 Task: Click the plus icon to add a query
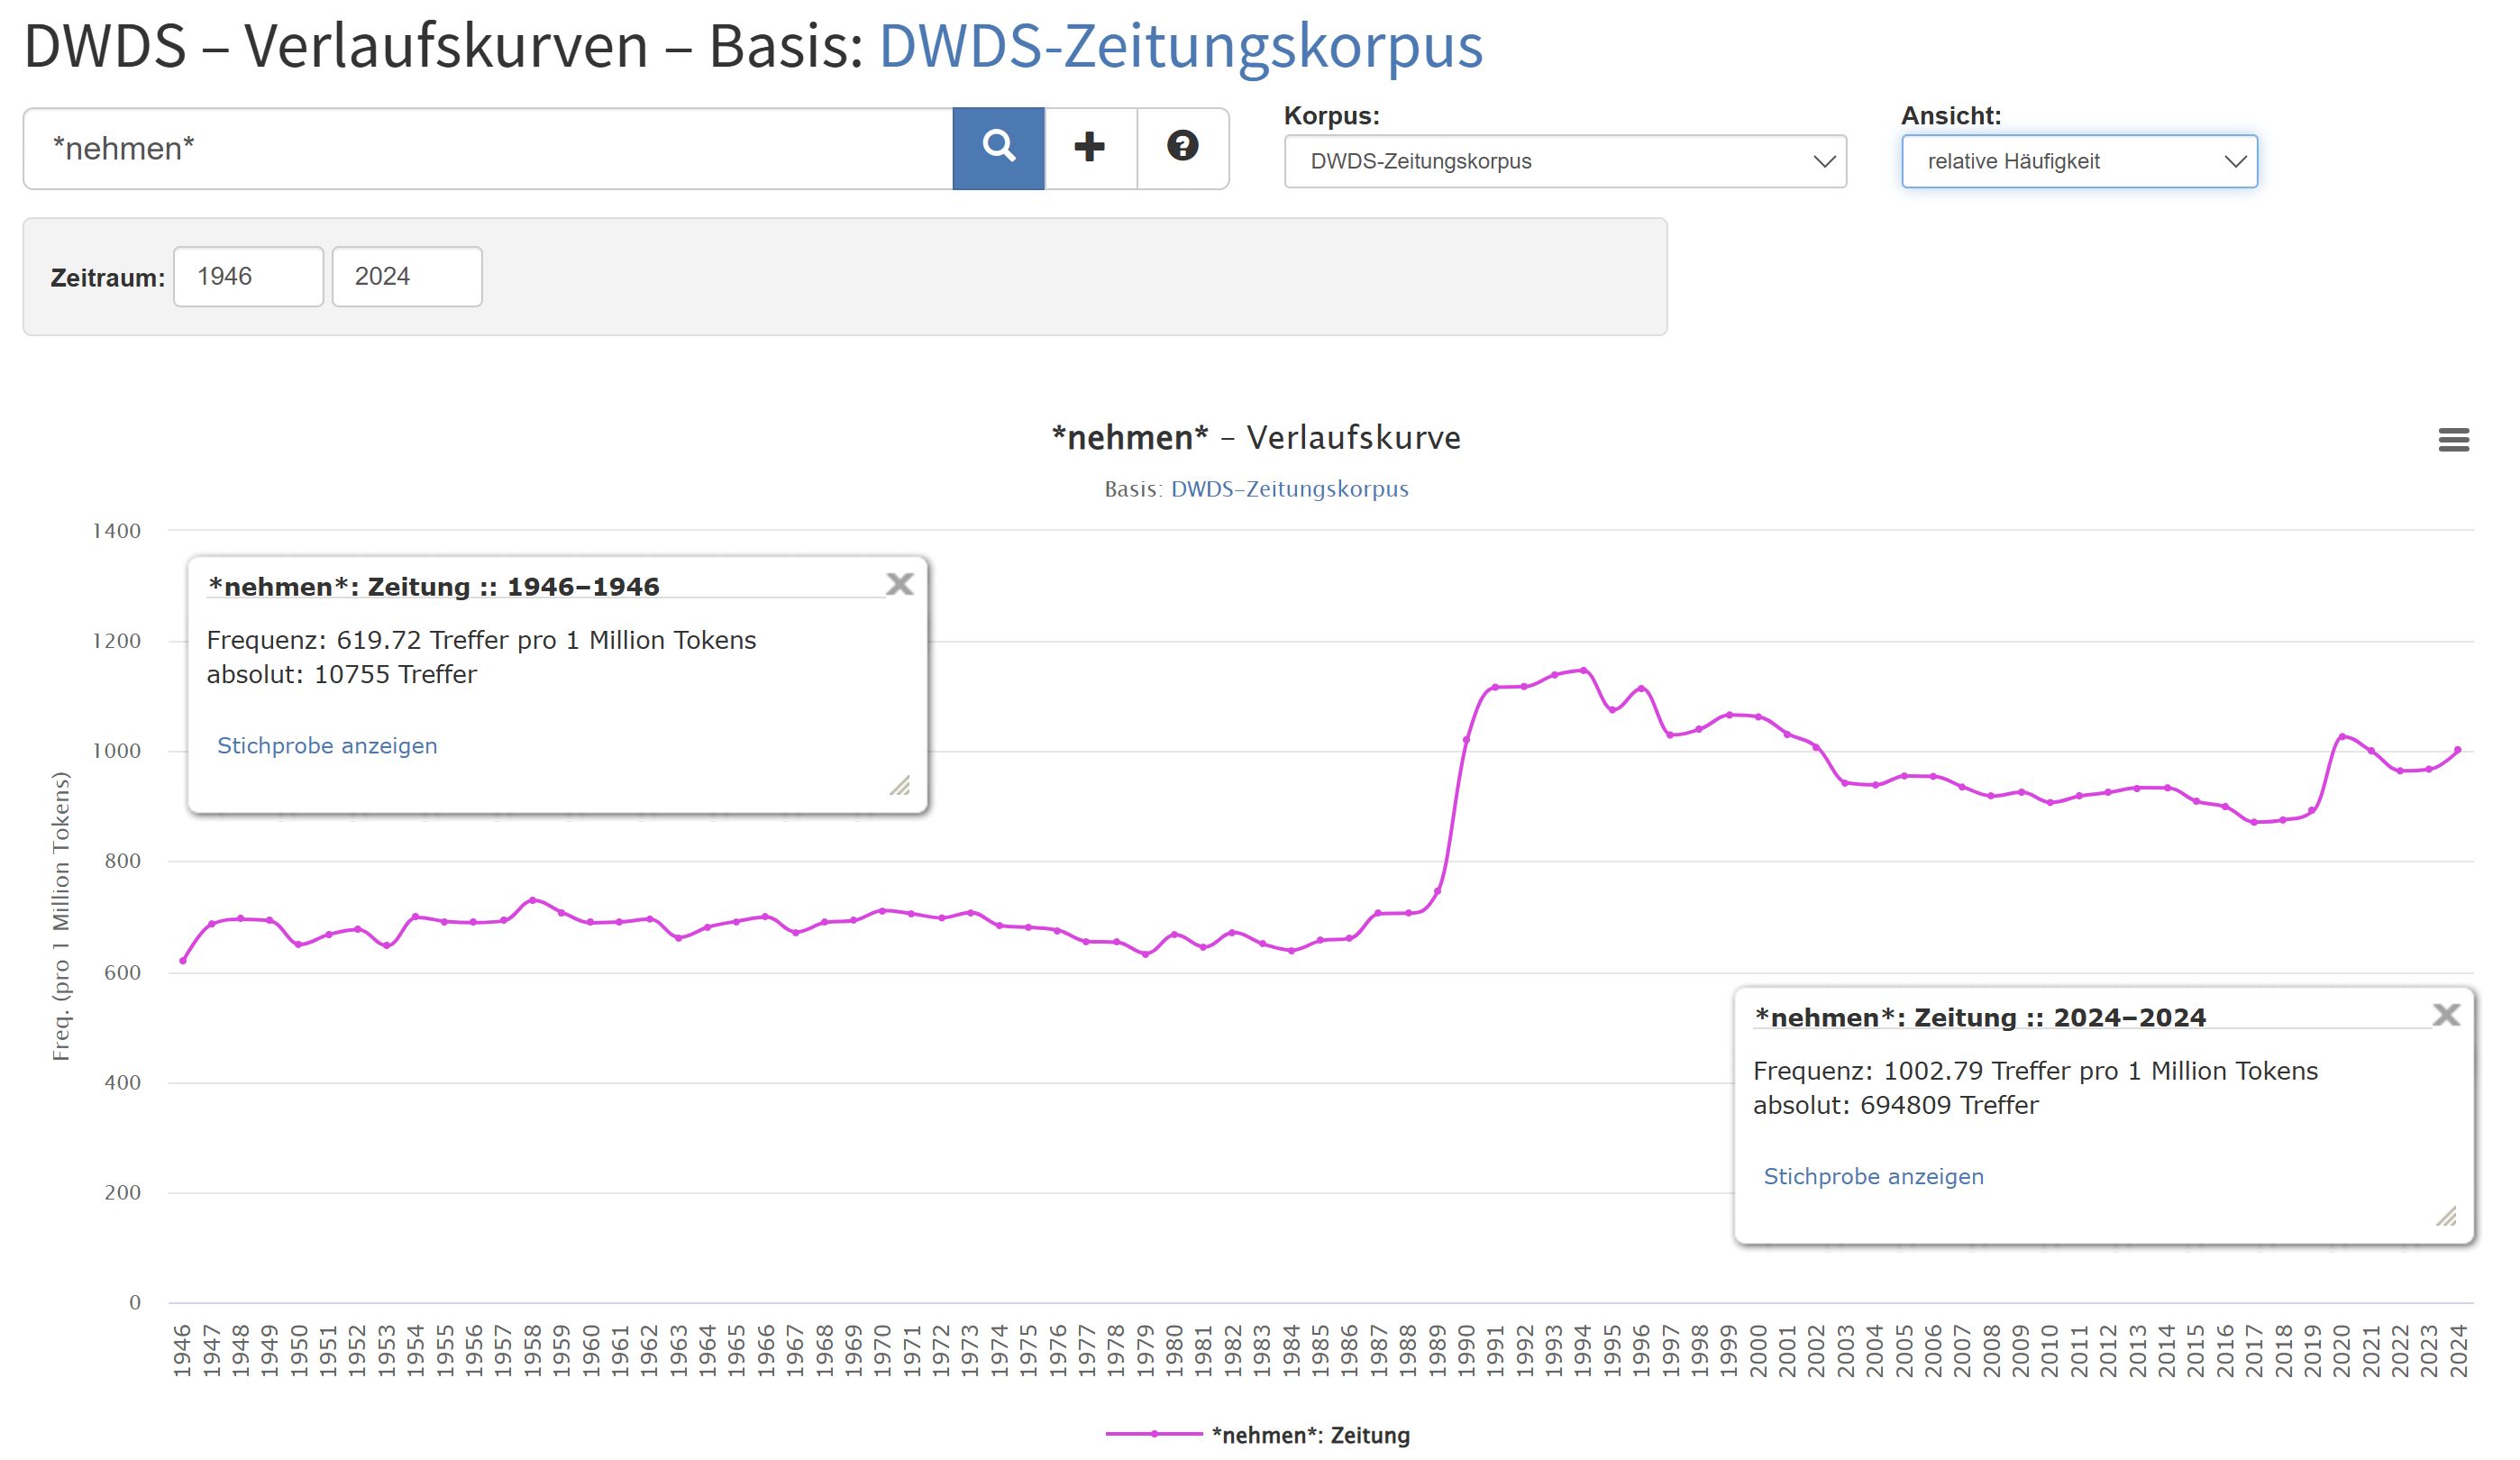pos(1089,148)
